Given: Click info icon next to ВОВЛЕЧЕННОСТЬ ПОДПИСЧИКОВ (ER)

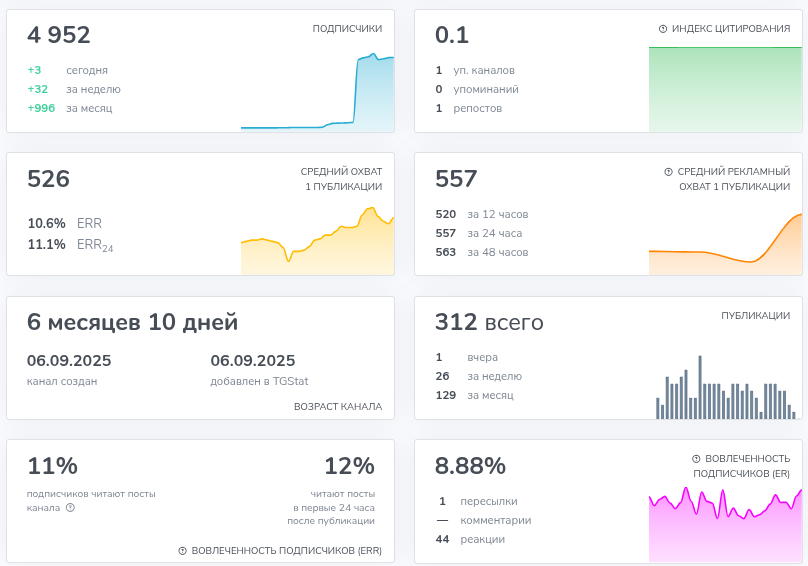Looking at the screenshot, I should tap(696, 458).
